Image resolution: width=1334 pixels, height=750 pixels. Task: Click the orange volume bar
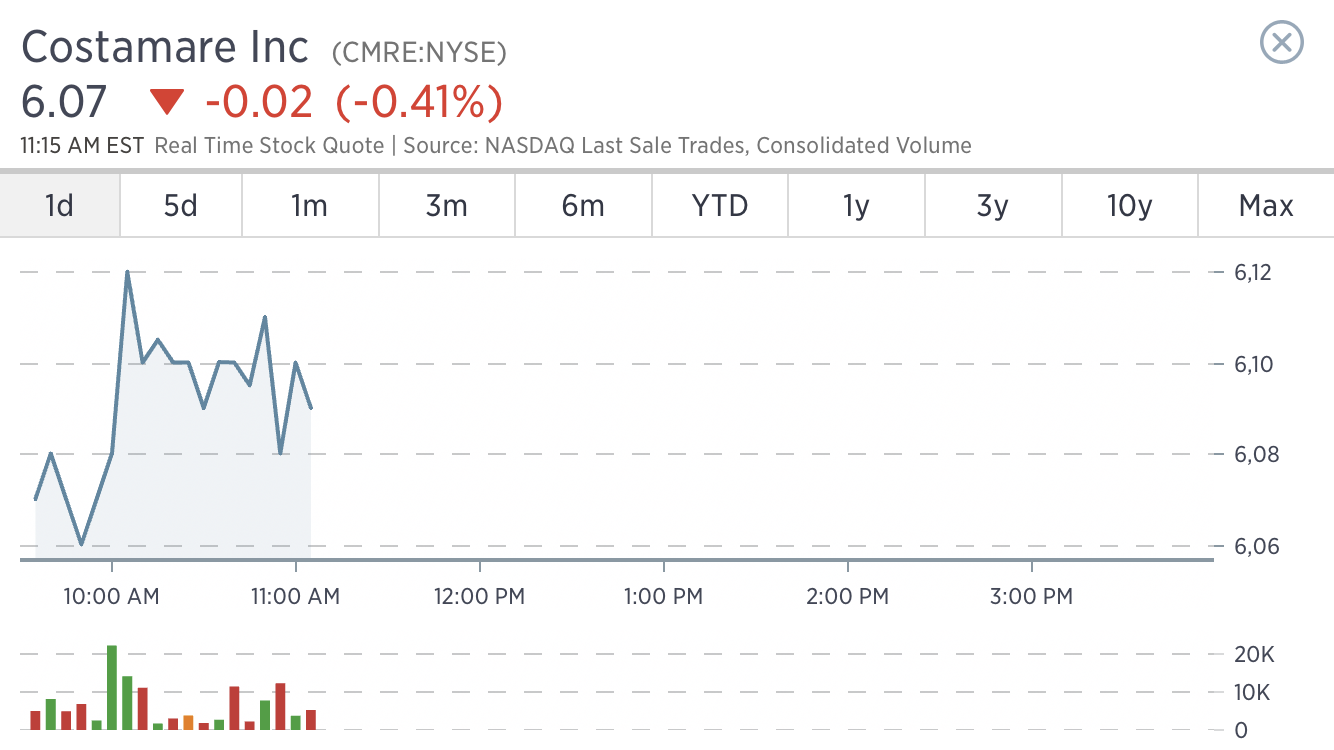188,723
